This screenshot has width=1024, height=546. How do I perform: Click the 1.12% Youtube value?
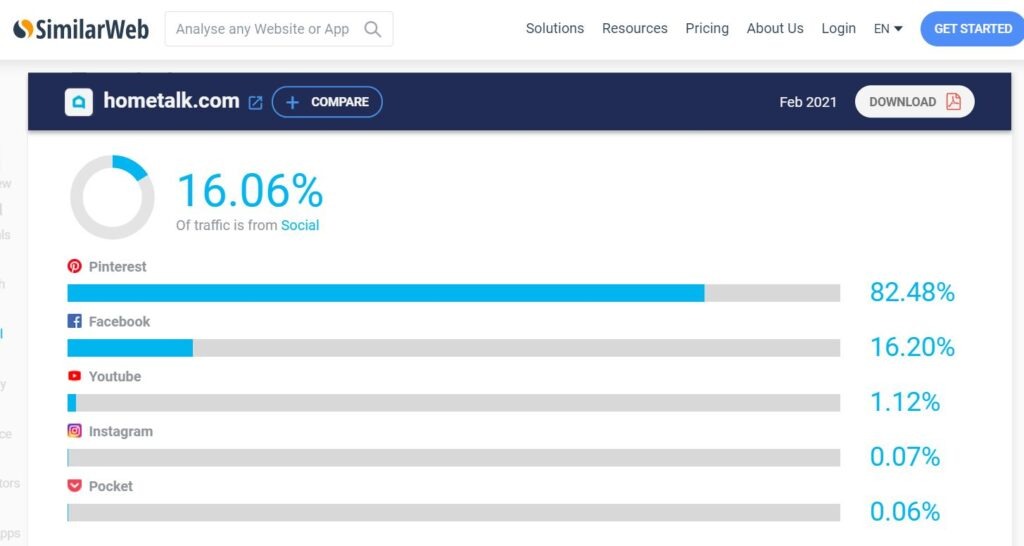904,402
